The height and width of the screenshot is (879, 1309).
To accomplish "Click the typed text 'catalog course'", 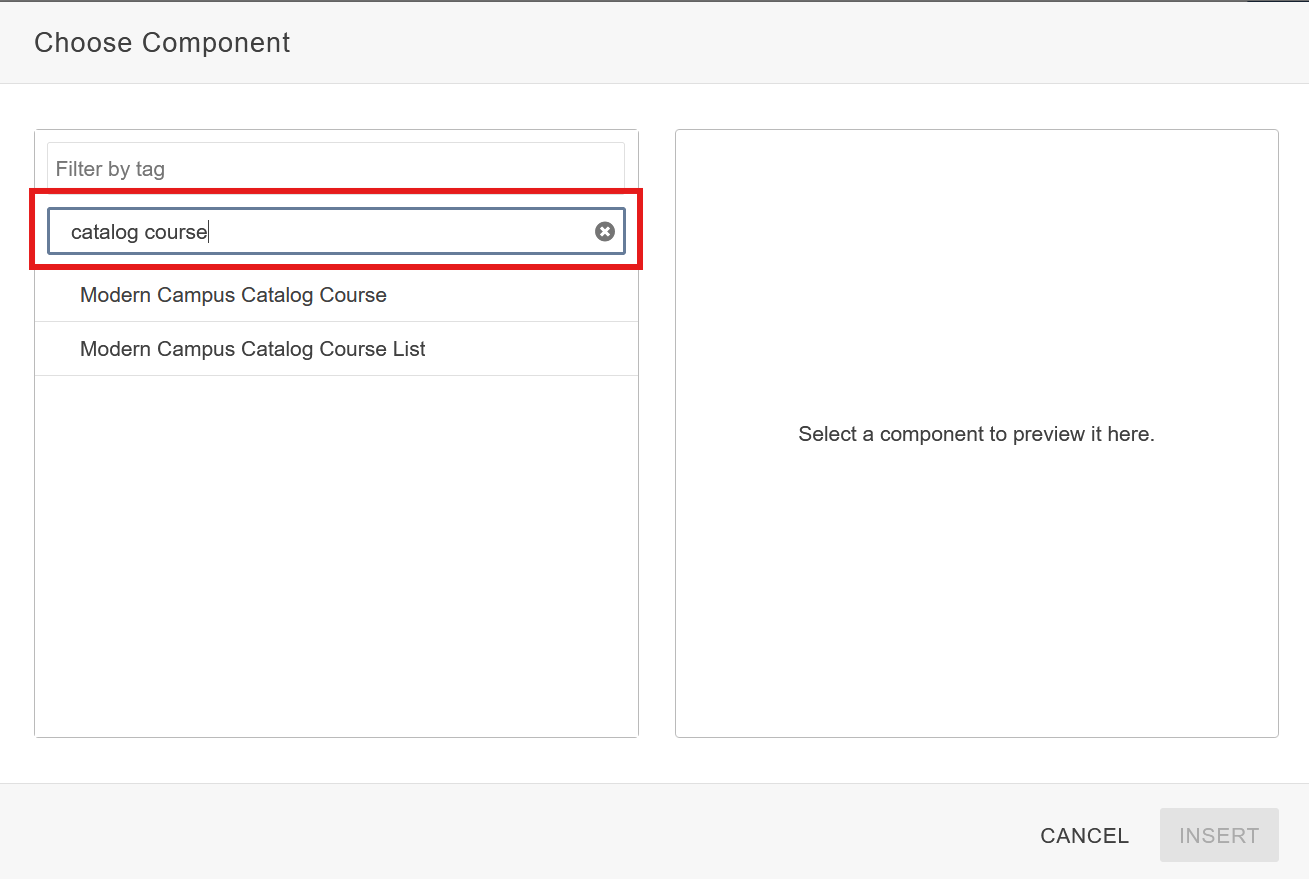I will click(139, 232).
